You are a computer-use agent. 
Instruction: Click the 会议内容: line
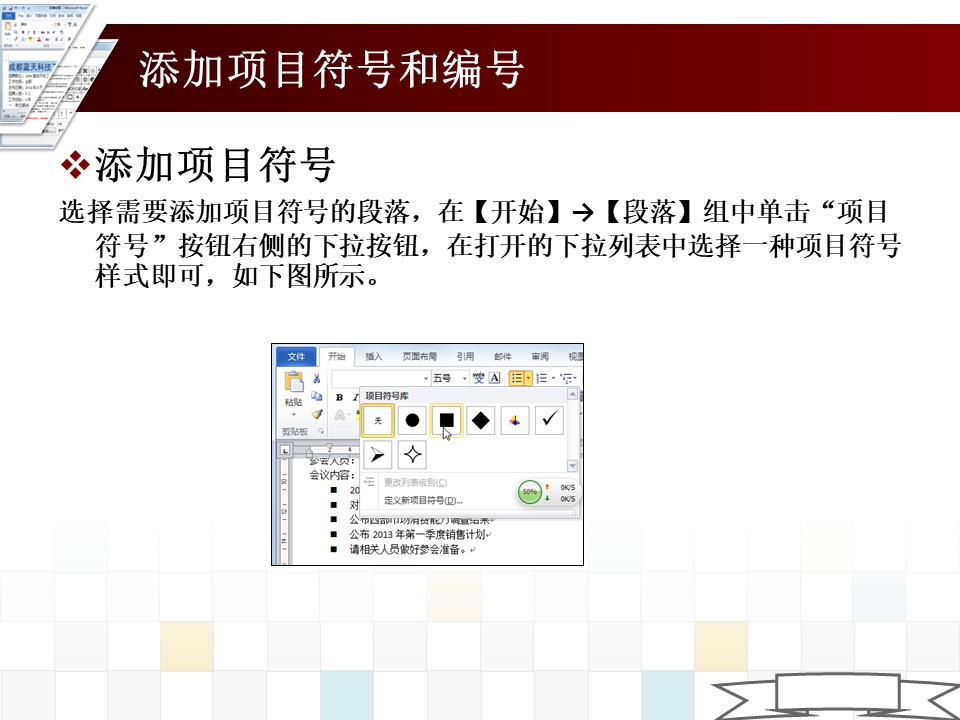pos(332,475)
